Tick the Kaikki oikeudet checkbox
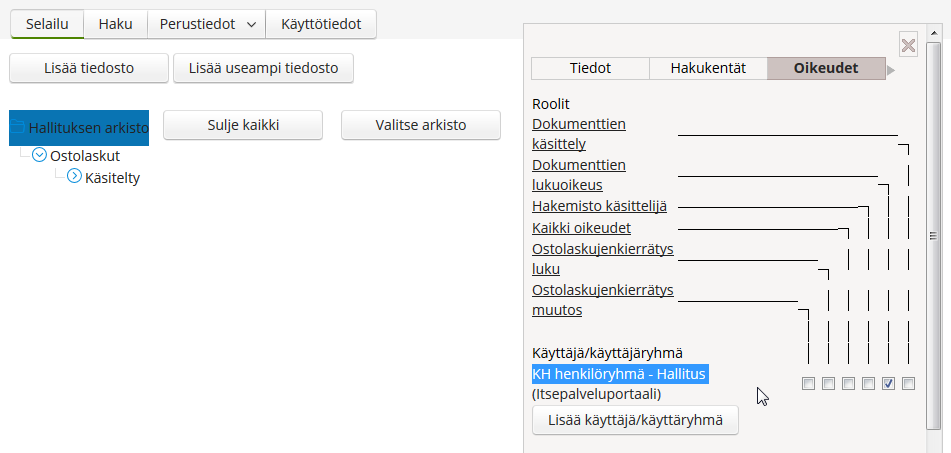 point(848,383)
